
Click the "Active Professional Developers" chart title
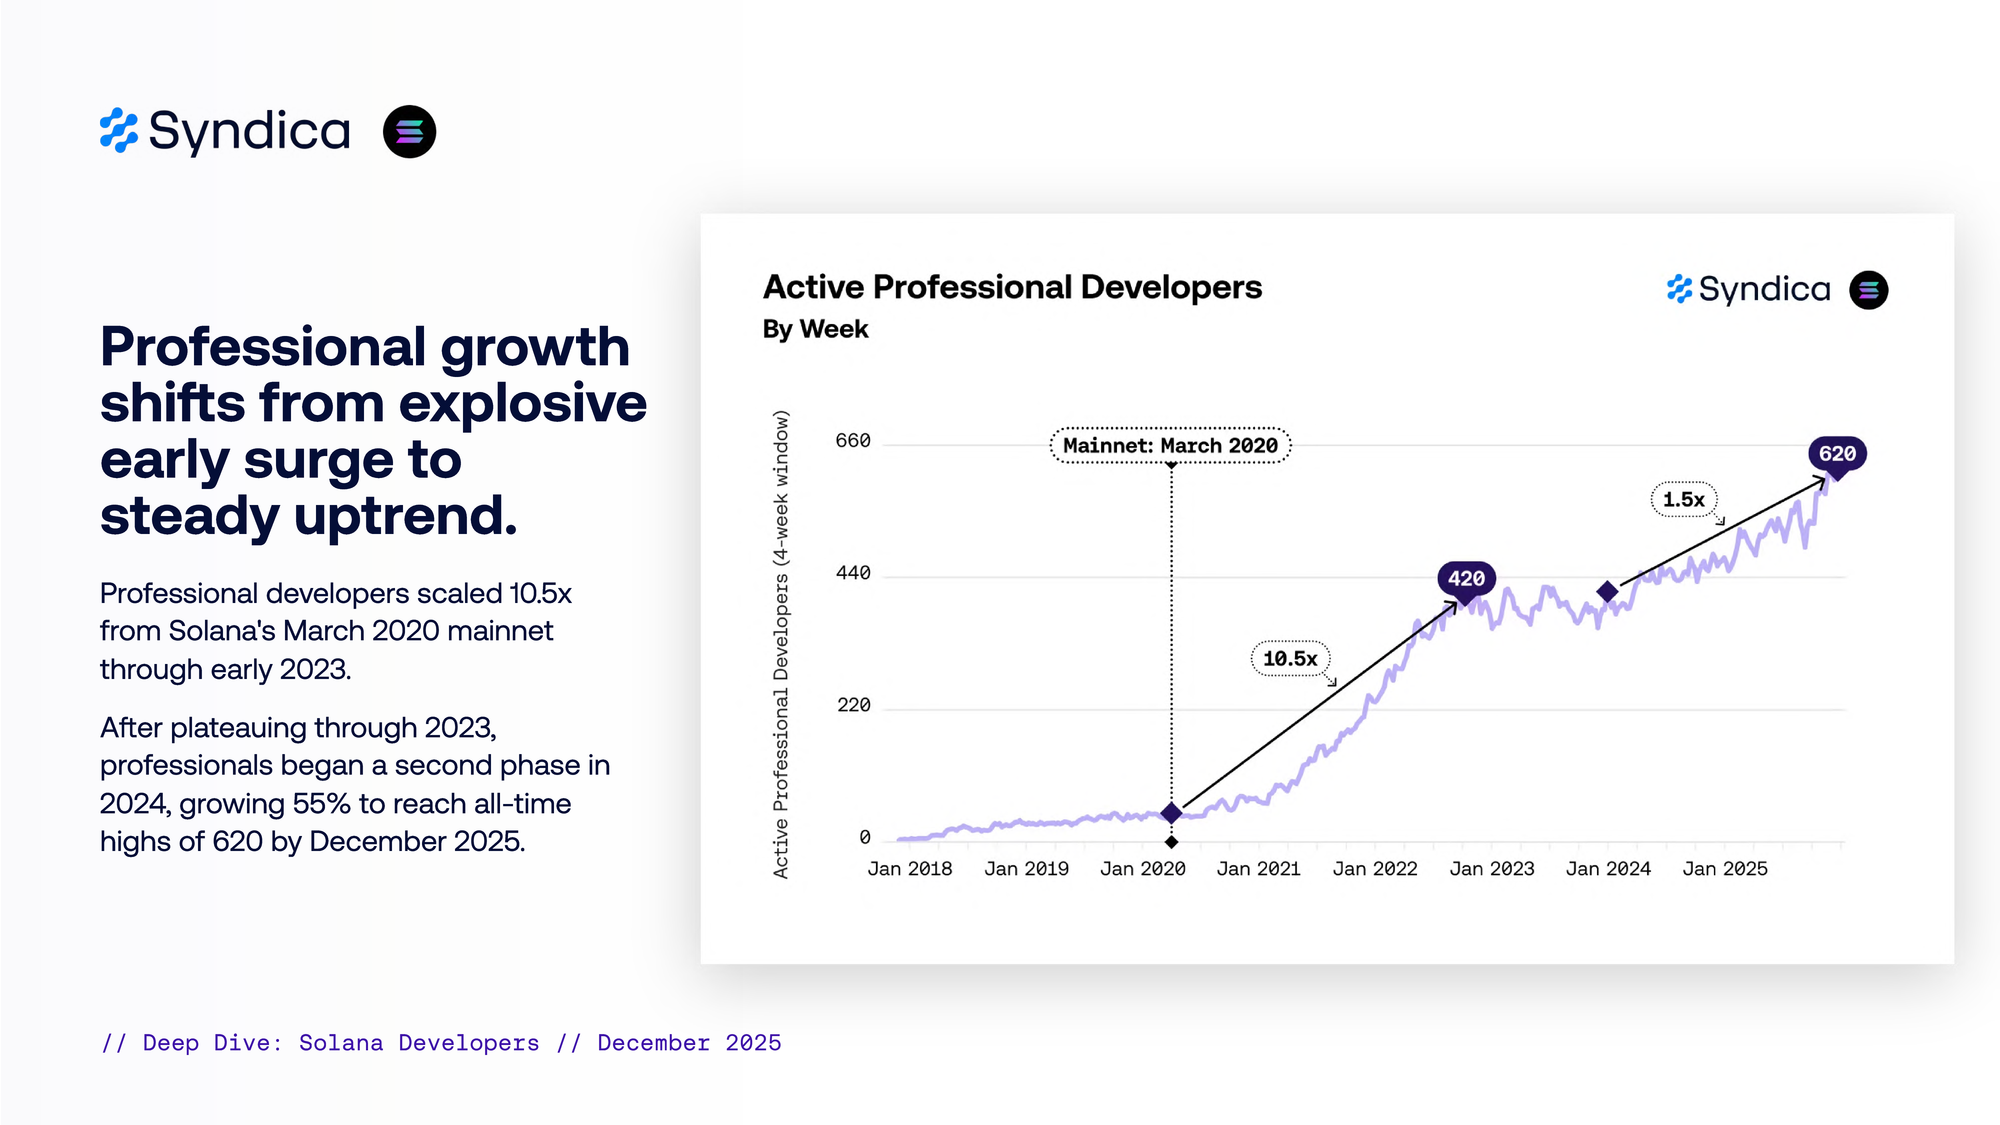point(1012,287)
